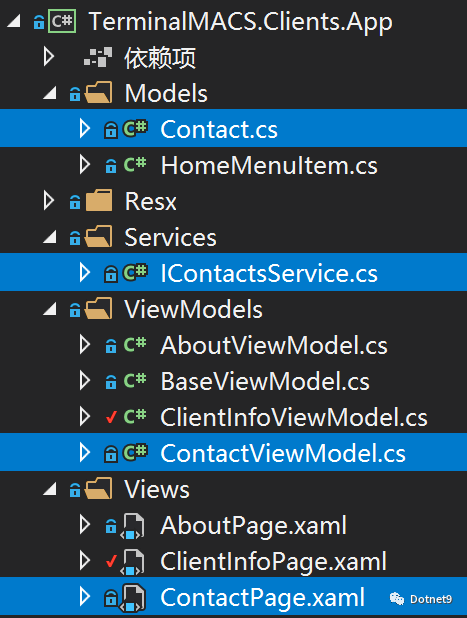Expand the AboutViewModel.cs node arrow
This screenshot has width=467, height=618.
click(x=85, y=345)
